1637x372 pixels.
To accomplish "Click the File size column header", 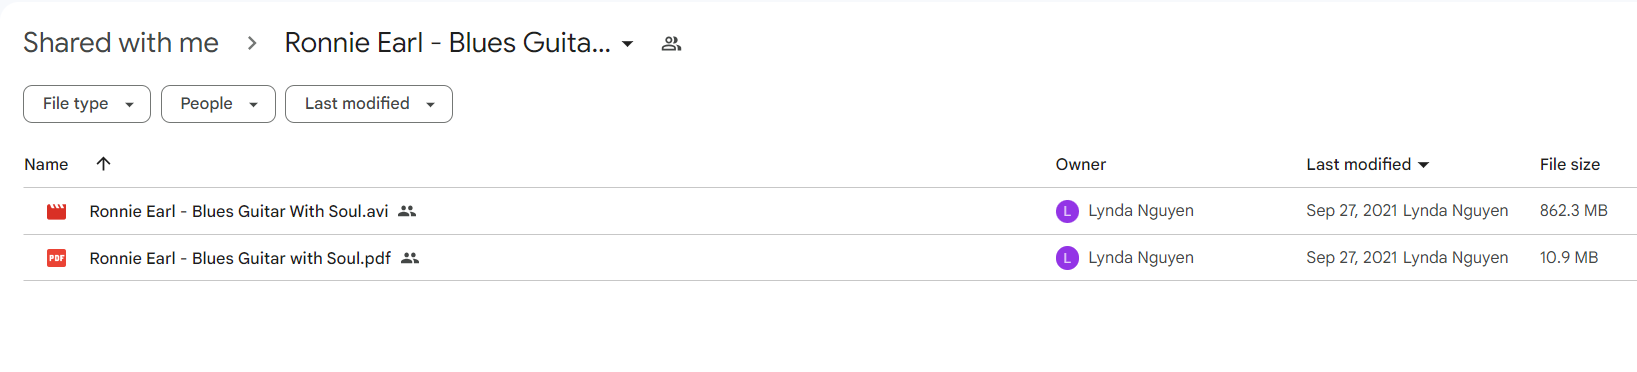I will pos(1570,164).
